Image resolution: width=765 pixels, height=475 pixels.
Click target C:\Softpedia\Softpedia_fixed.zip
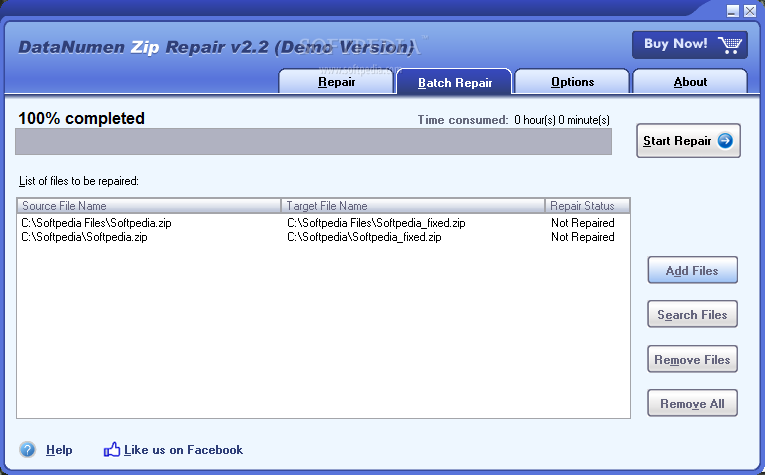[x=364, y=237]
